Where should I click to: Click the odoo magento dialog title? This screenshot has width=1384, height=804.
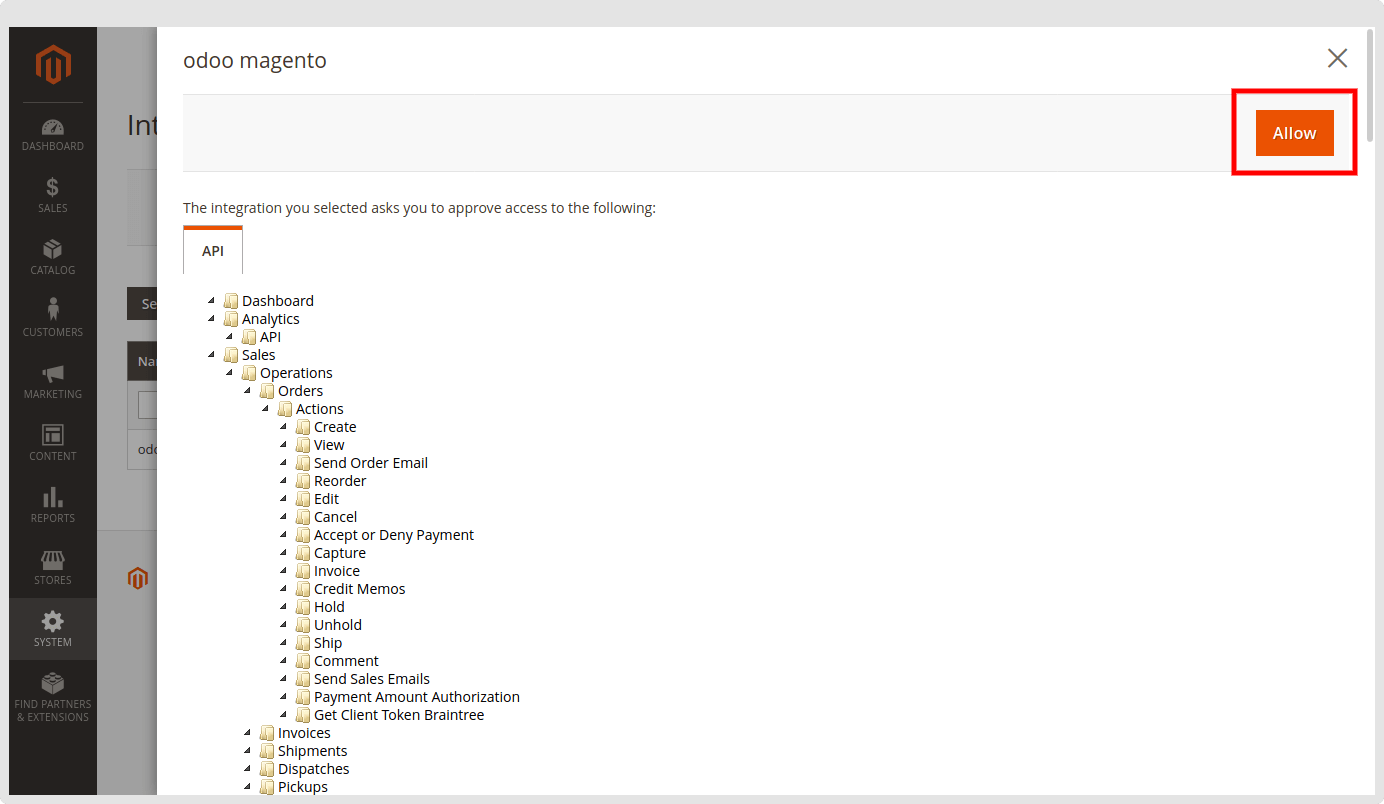[x=255, y=61]
